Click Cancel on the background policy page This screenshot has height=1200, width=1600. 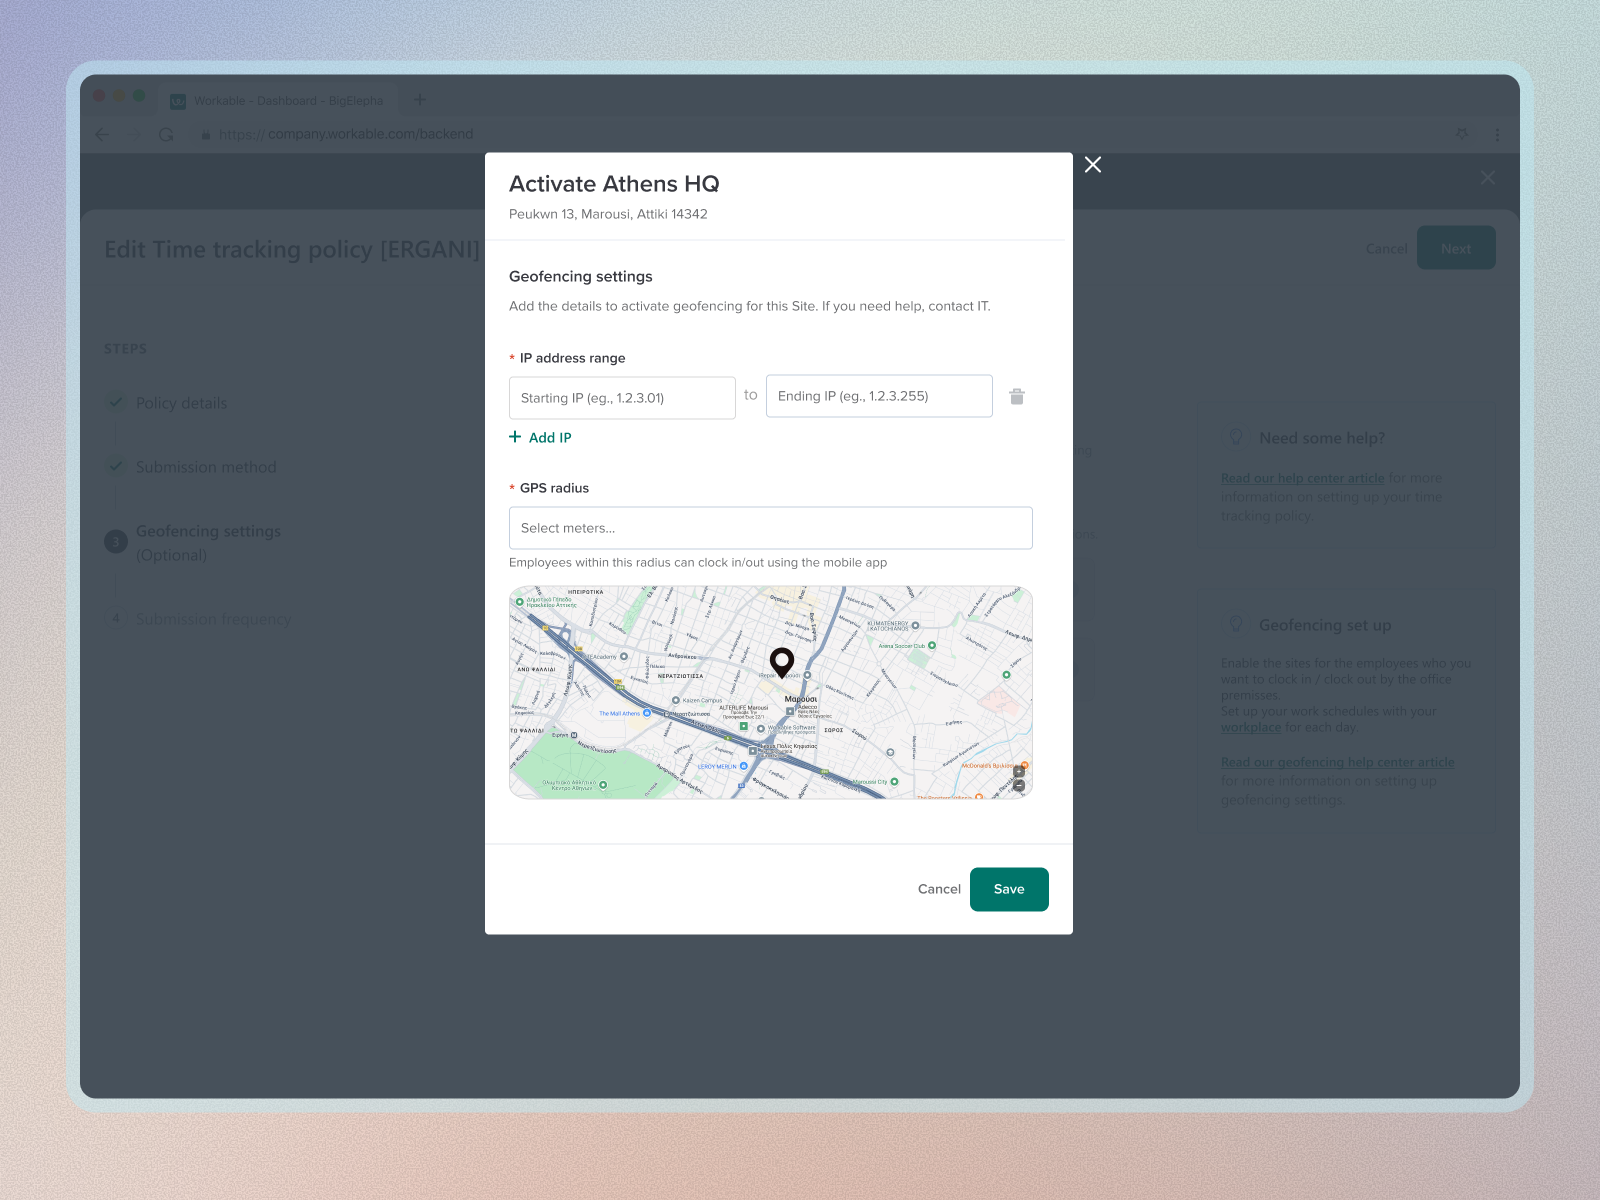coord(1386,249)
